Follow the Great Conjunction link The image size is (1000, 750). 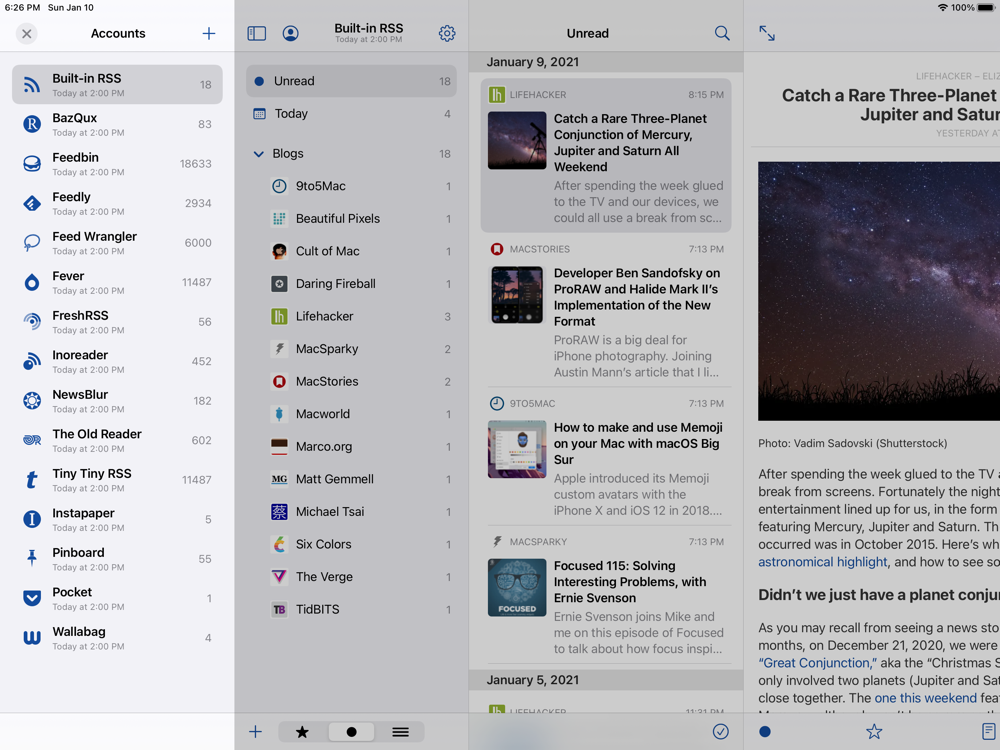[818, 663]
